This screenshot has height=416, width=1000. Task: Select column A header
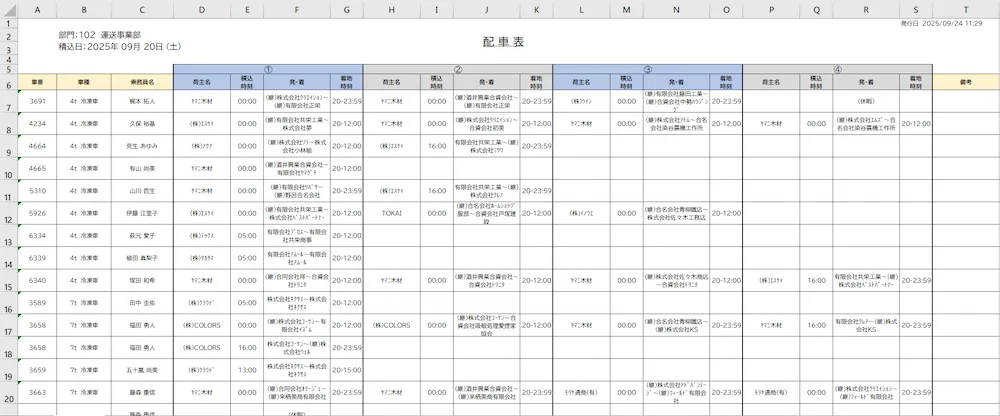point(37,11)
